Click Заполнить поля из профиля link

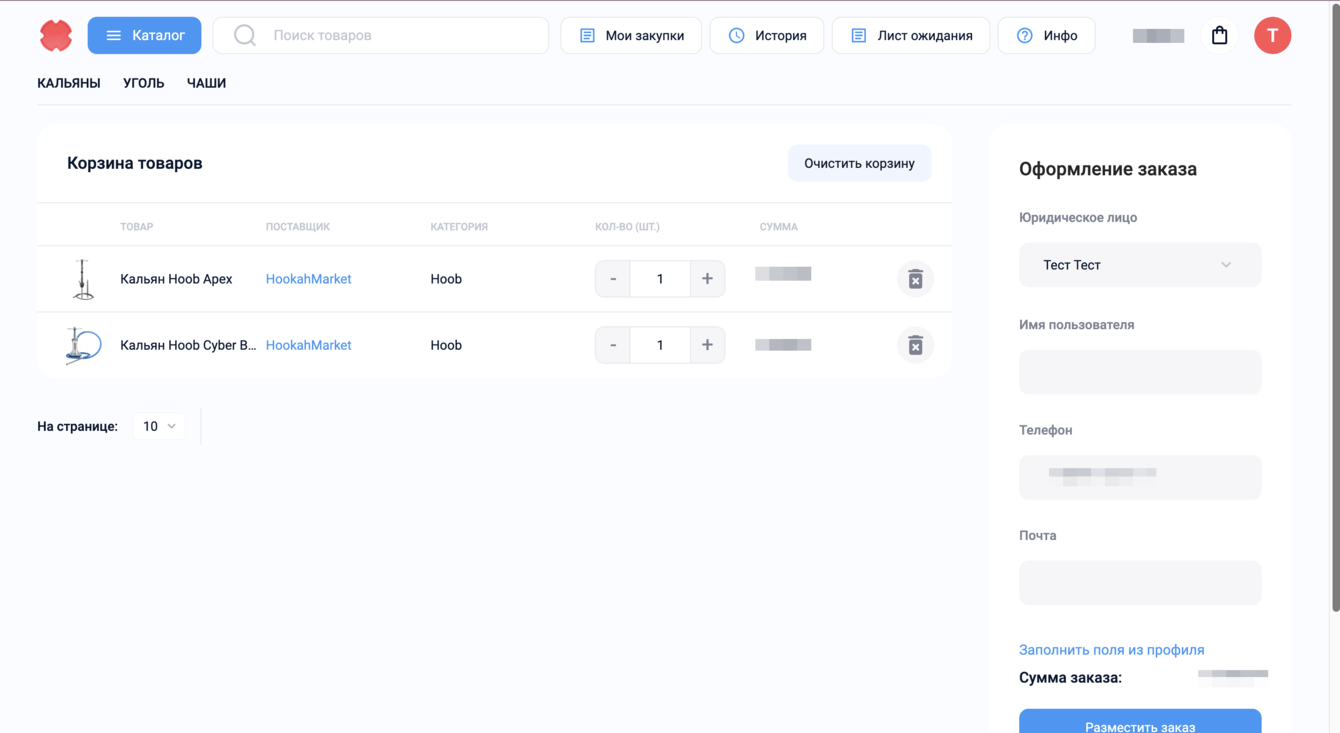(1111, 650)
